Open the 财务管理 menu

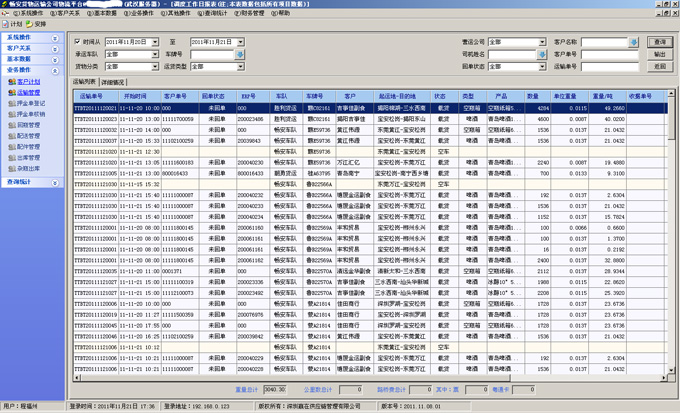(249, 13)
